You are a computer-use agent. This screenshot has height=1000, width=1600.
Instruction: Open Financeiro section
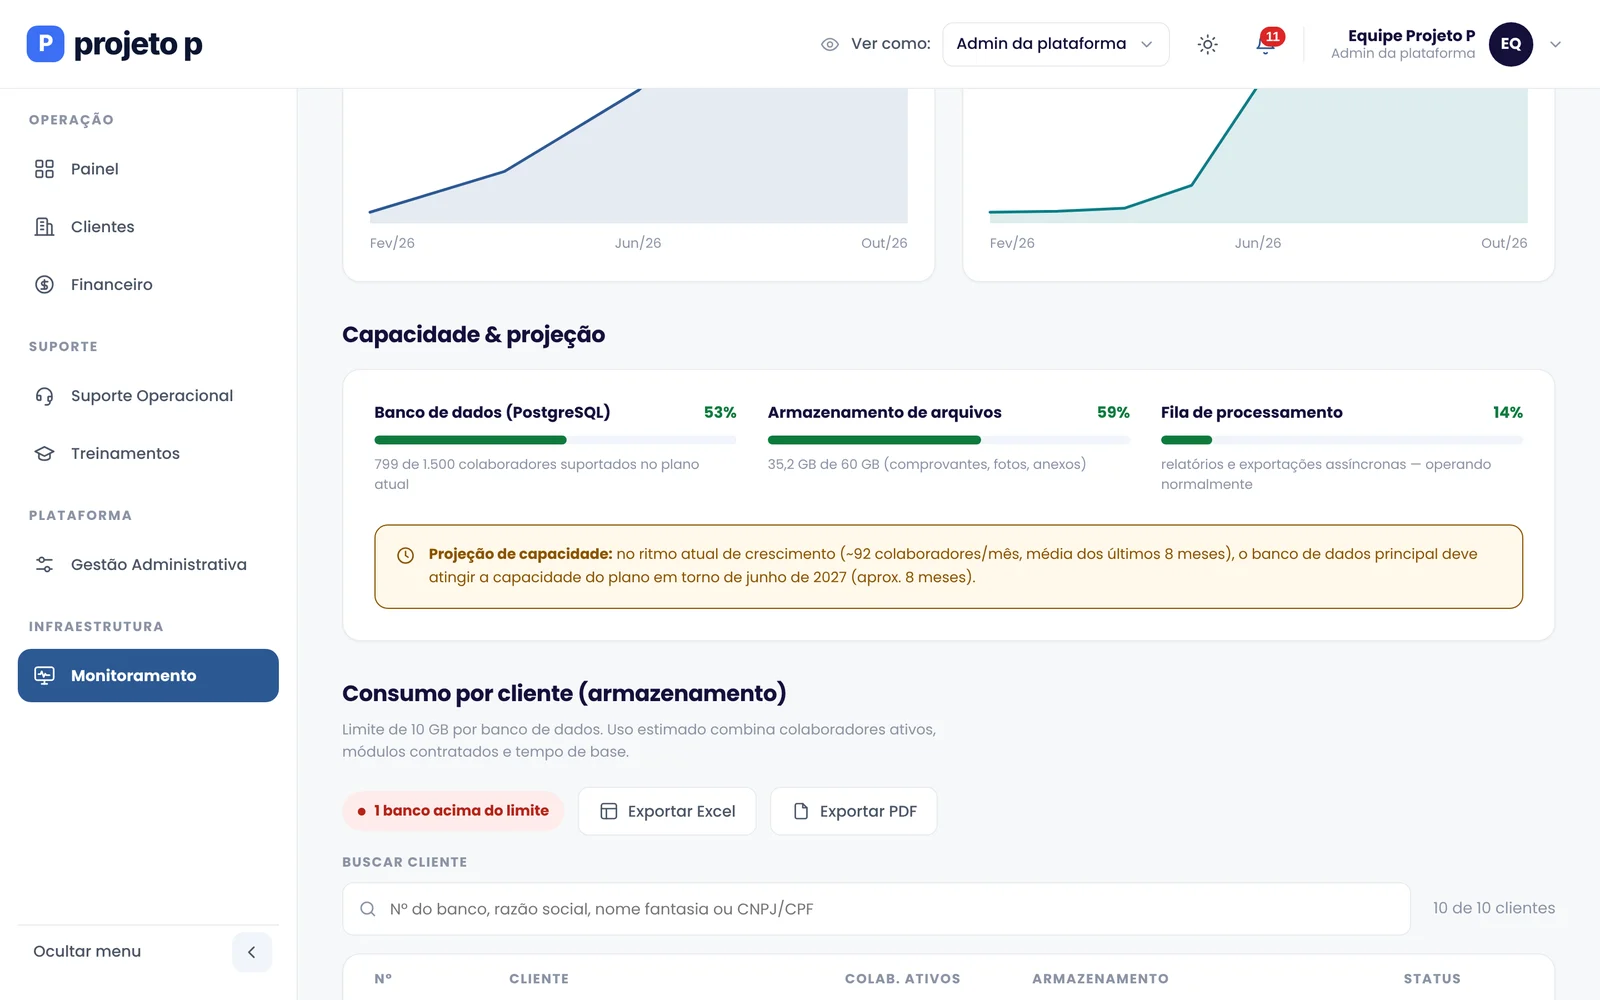(x=148, y=285)
